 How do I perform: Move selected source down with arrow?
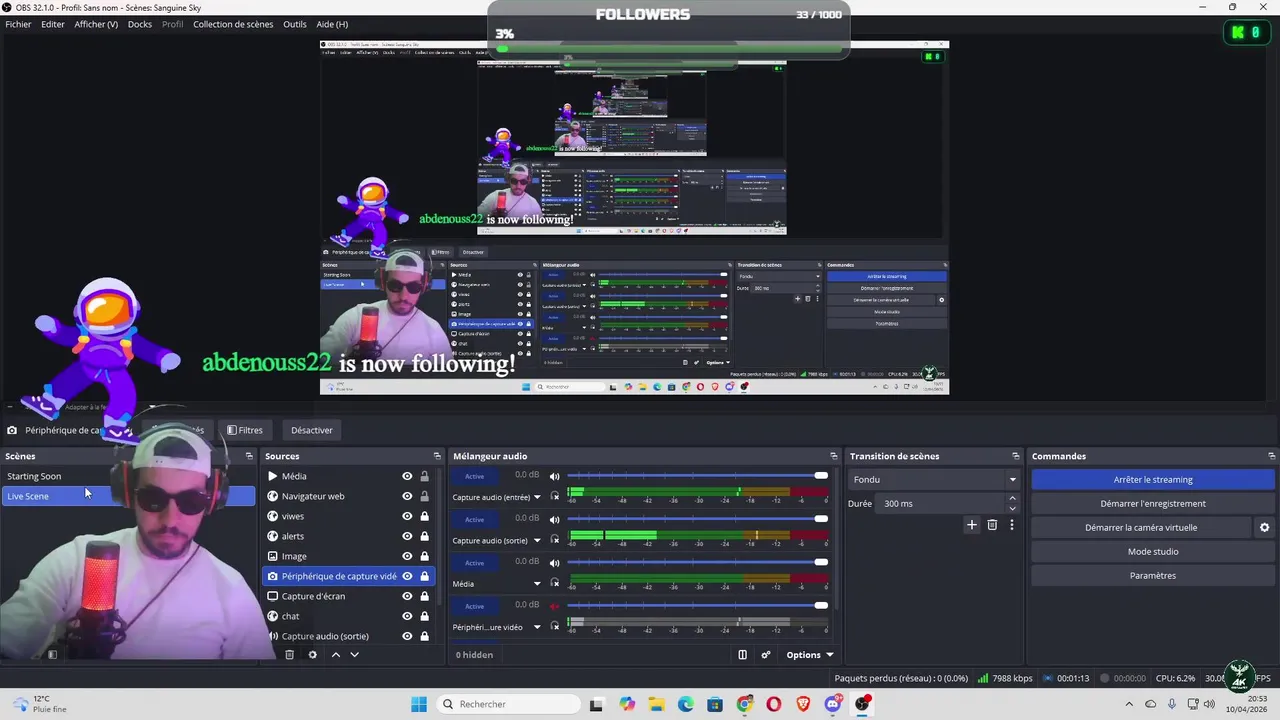tap(354, 655)
